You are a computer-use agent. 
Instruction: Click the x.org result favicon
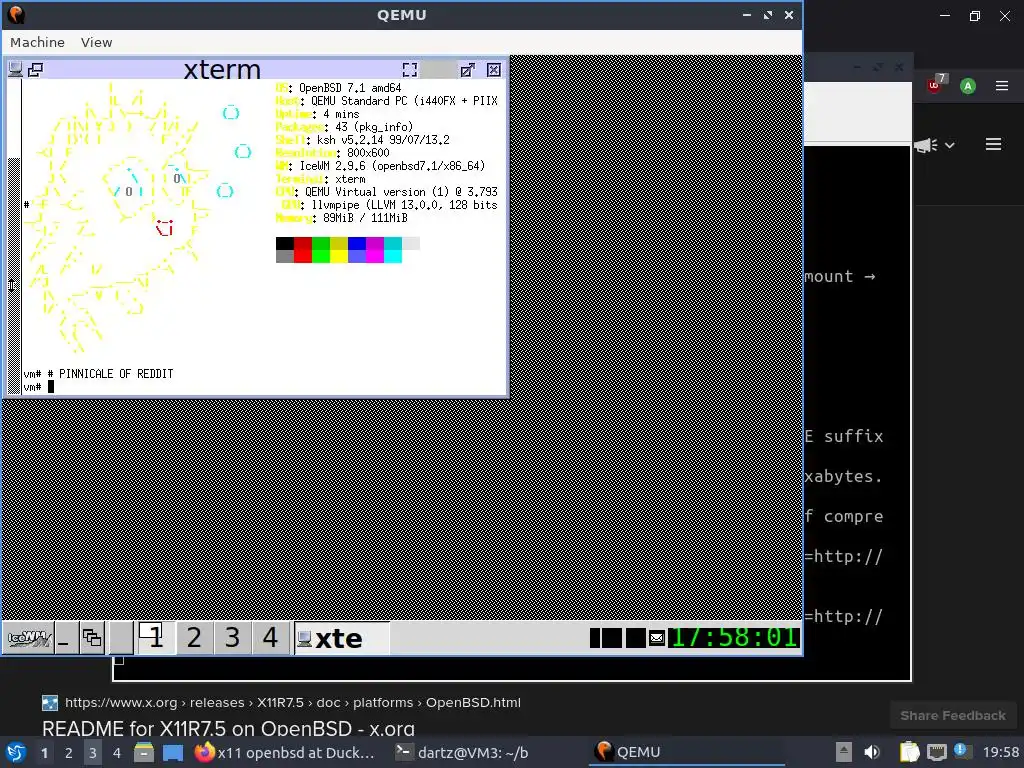pyautogui.click(x=50, y=703)
